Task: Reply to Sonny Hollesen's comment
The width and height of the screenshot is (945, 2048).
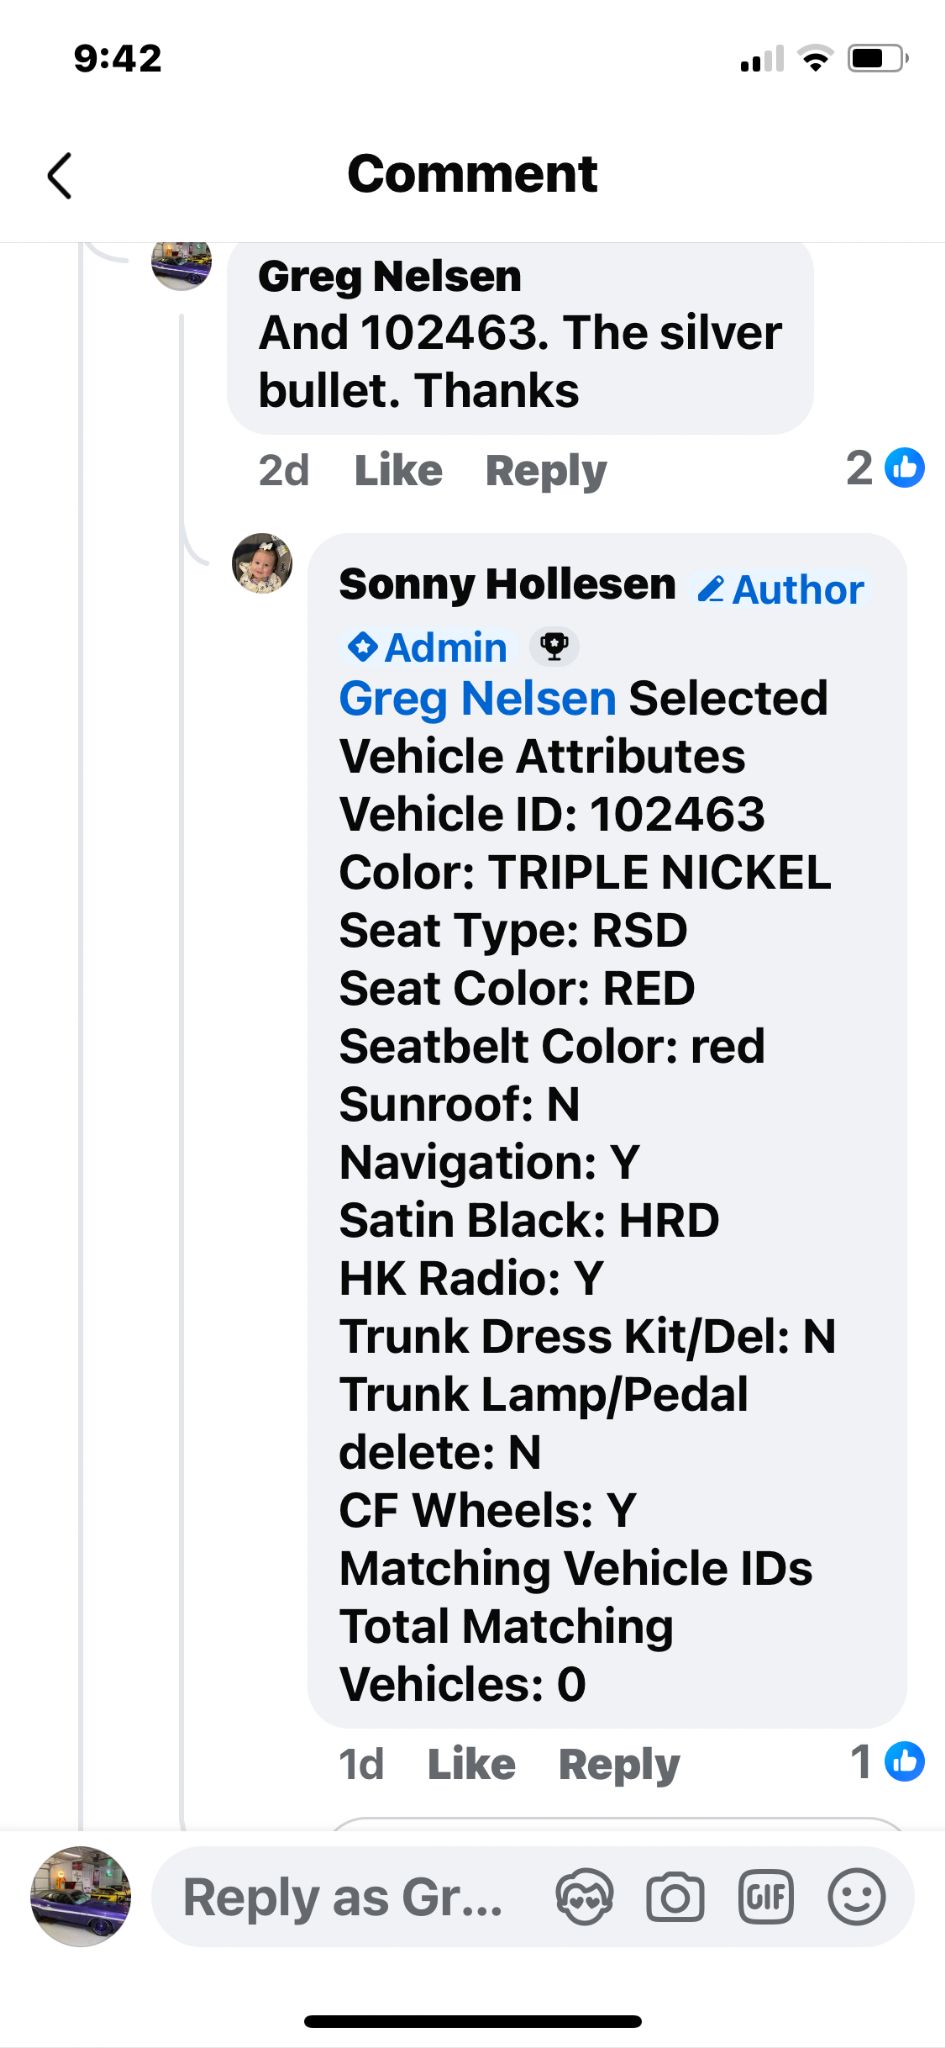Action: [619, 1764]
